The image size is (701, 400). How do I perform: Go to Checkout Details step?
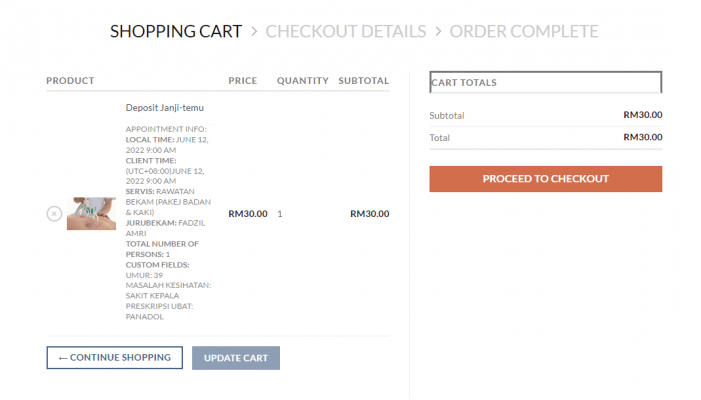[346, 31]
